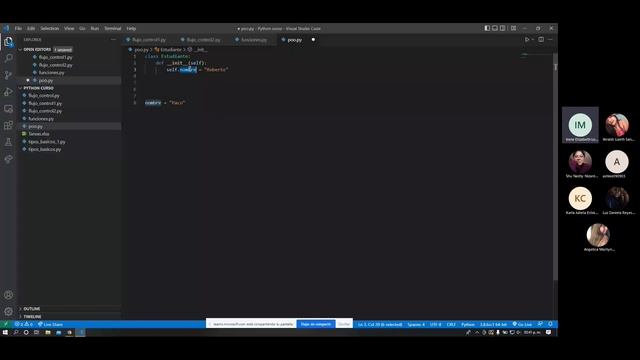The width and height of the screenshot is (640, 360).
Task: Open the Live Share activity bar view
Action: tap(8, 159)
